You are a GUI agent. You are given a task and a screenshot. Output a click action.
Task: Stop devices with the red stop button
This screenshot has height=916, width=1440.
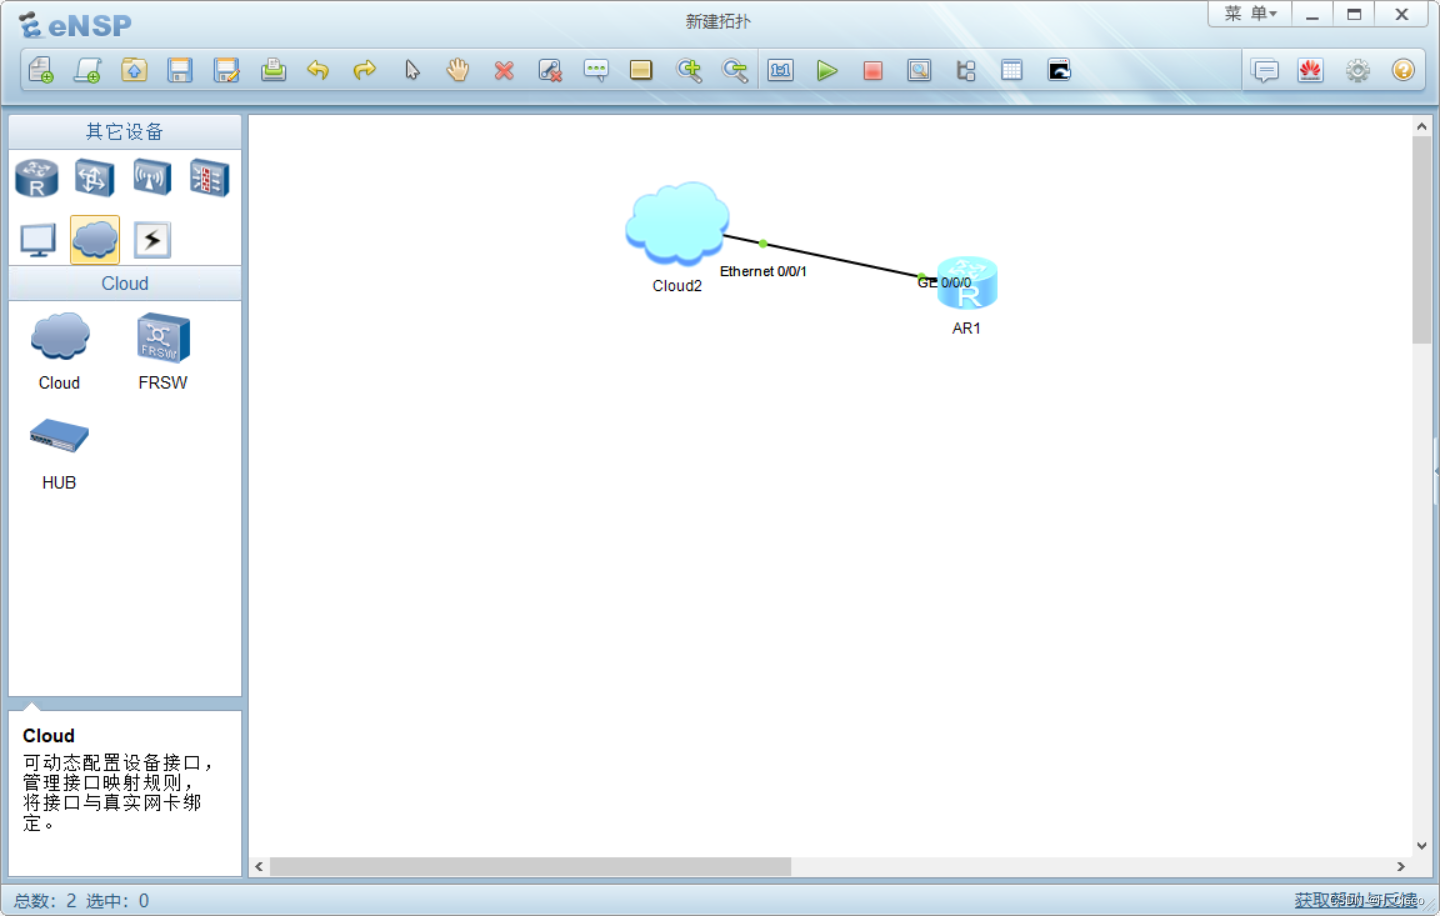coord(873,70)
